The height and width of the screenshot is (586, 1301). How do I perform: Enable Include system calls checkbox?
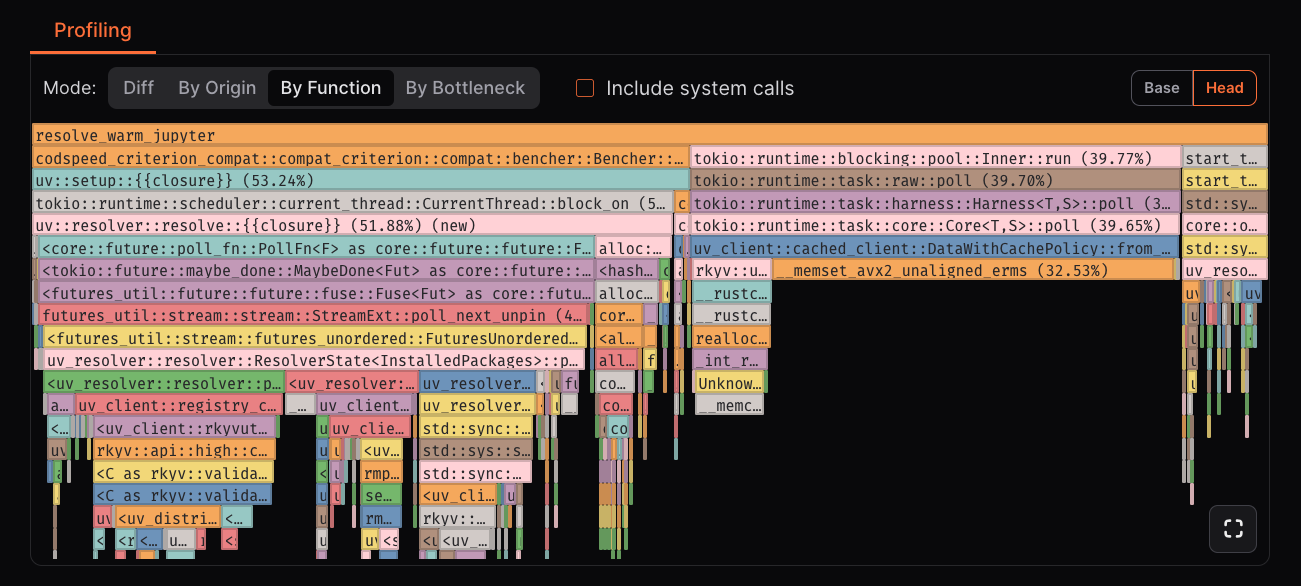(585, 88)
